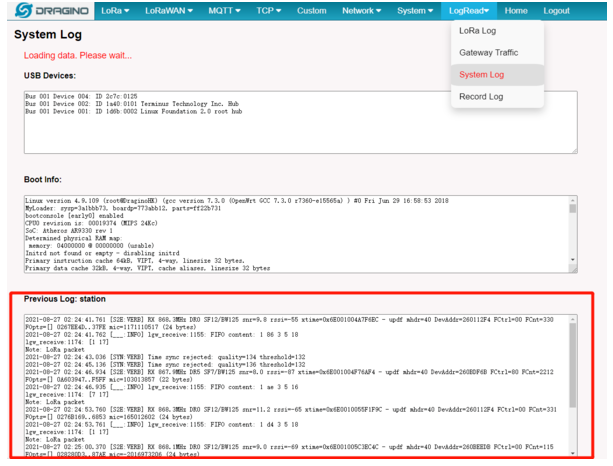Open the Custom page
613x466 pixels.
[312, 11]
